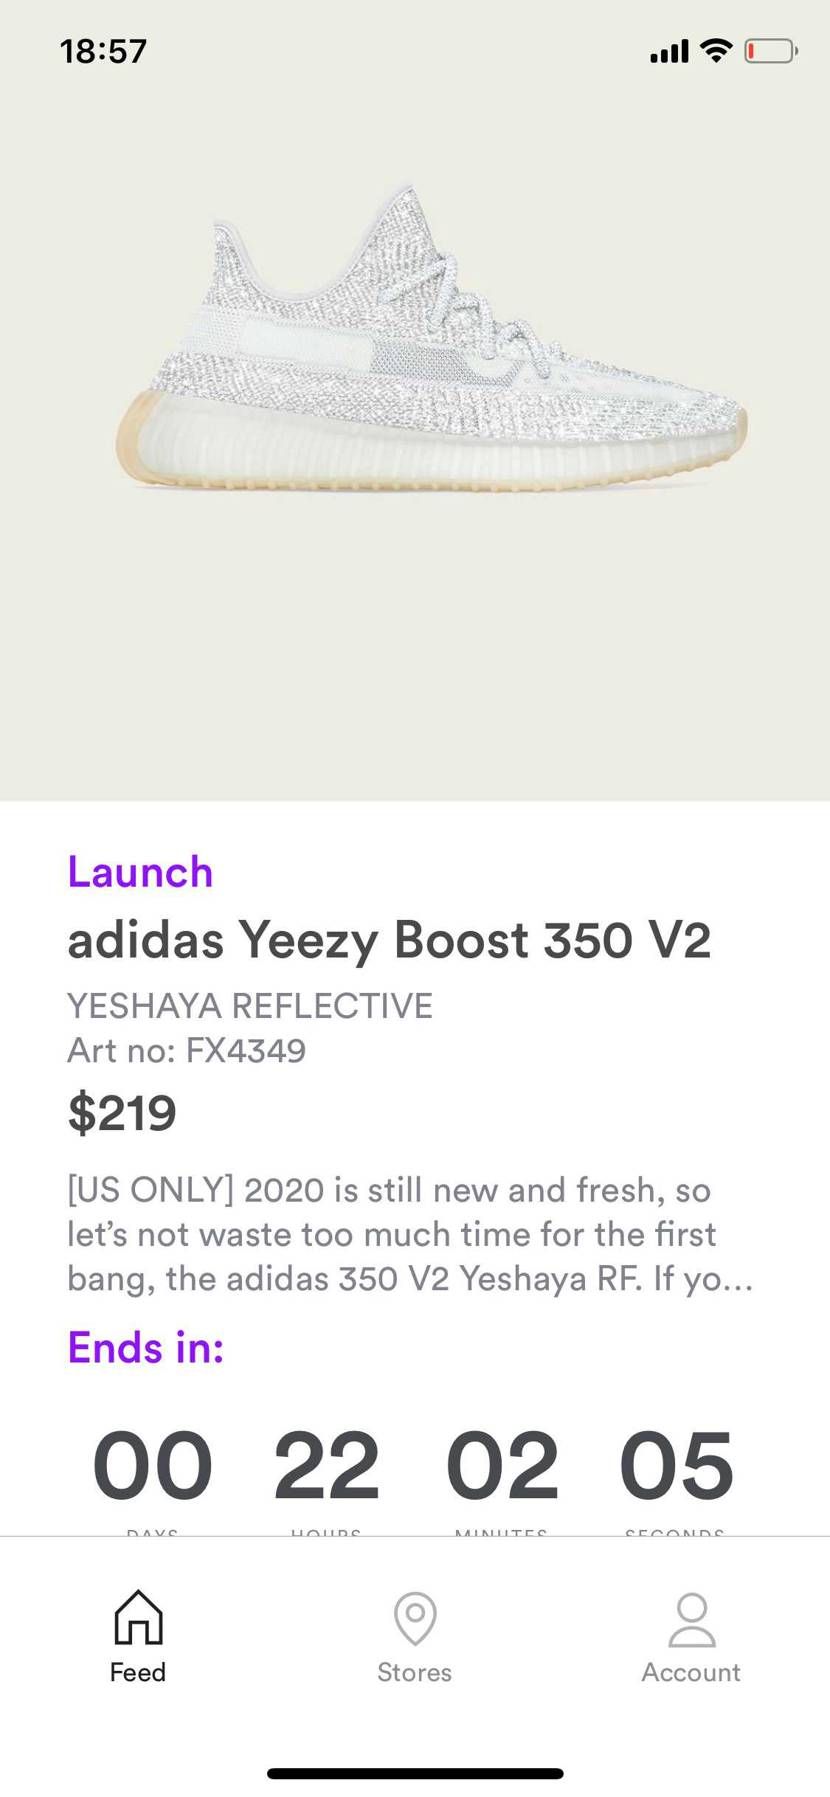
Task: Tap the Ends in: heading
Action: (146, 1348)
